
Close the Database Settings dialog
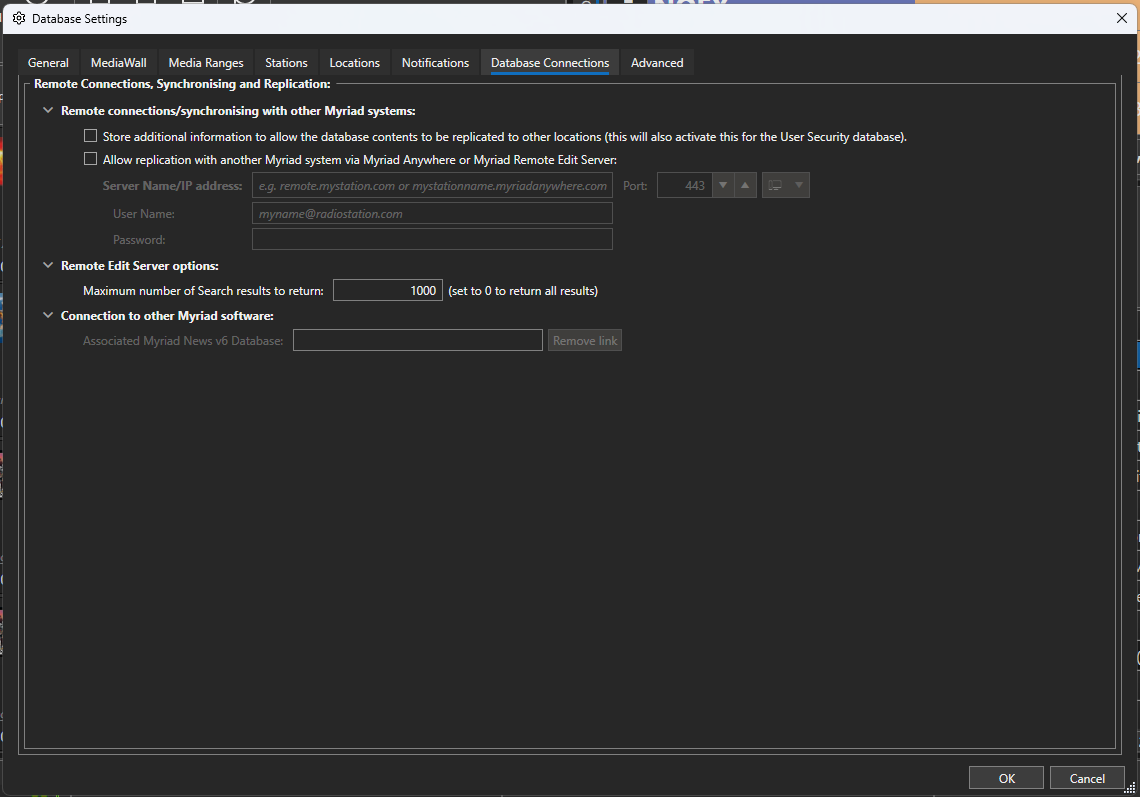[x=1122, y=18]
